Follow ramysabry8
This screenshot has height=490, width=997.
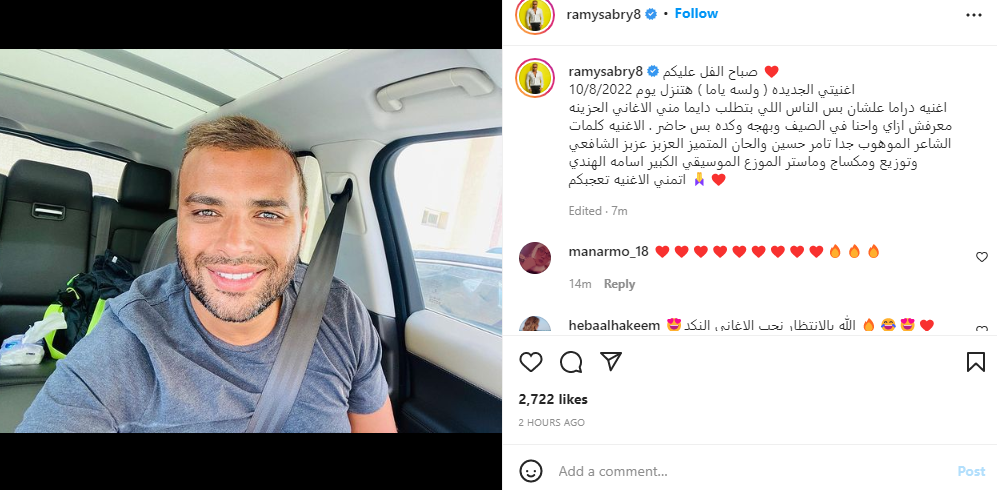[x=696, y=13]
